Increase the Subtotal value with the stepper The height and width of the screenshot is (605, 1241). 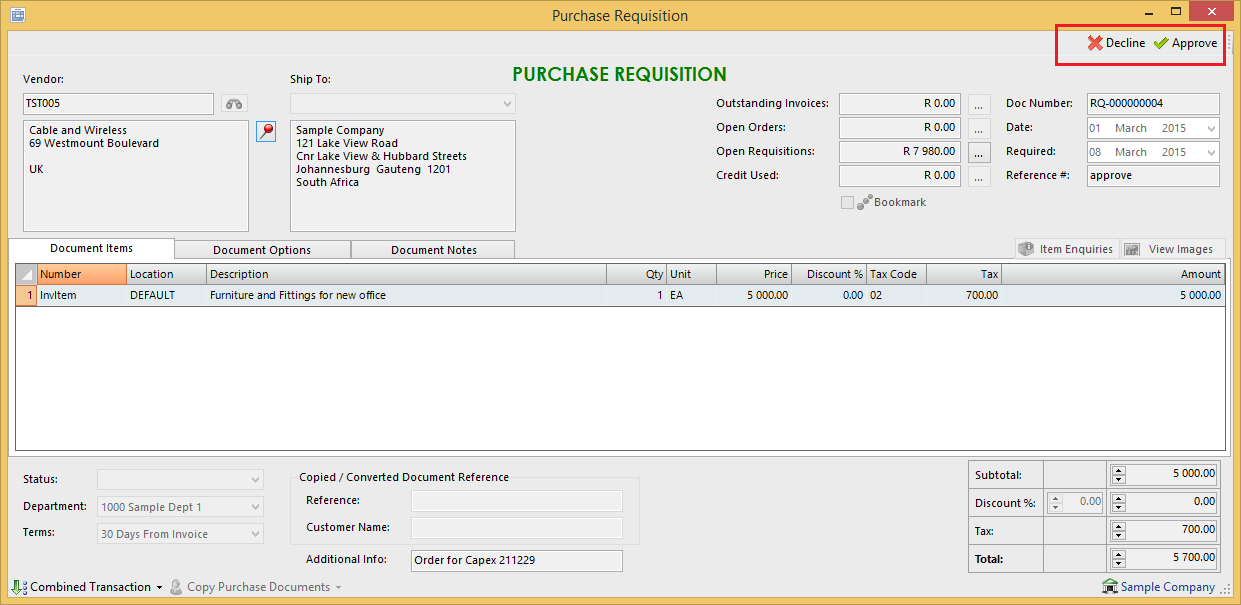tap(1119, 469)
